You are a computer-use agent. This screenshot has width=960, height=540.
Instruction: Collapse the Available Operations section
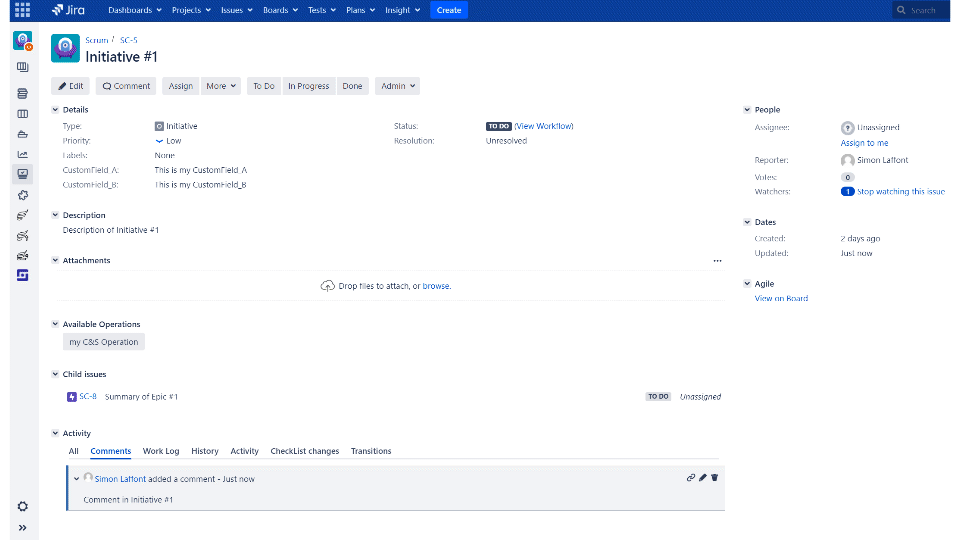(x=55, y=324)
